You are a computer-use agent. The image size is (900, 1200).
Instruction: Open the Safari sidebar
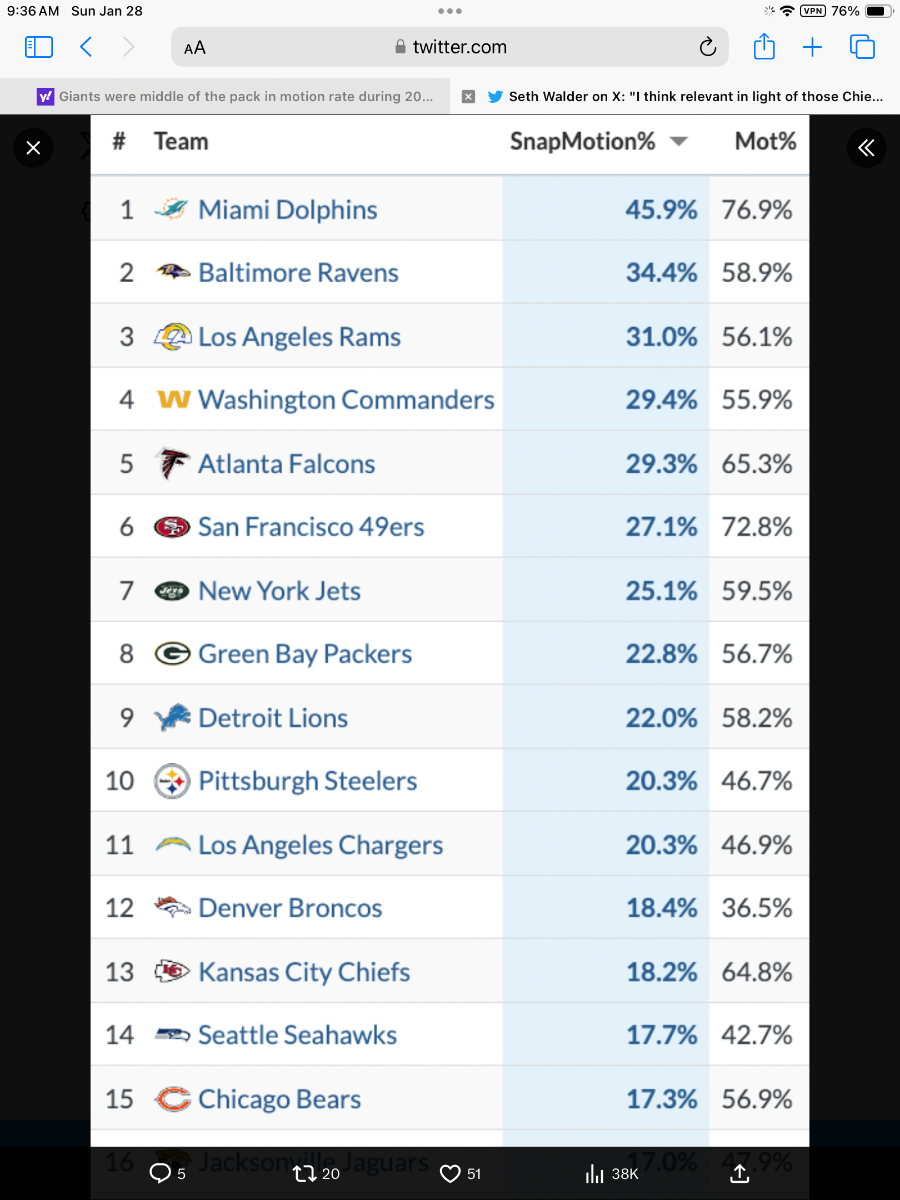(x=38, y=47)
